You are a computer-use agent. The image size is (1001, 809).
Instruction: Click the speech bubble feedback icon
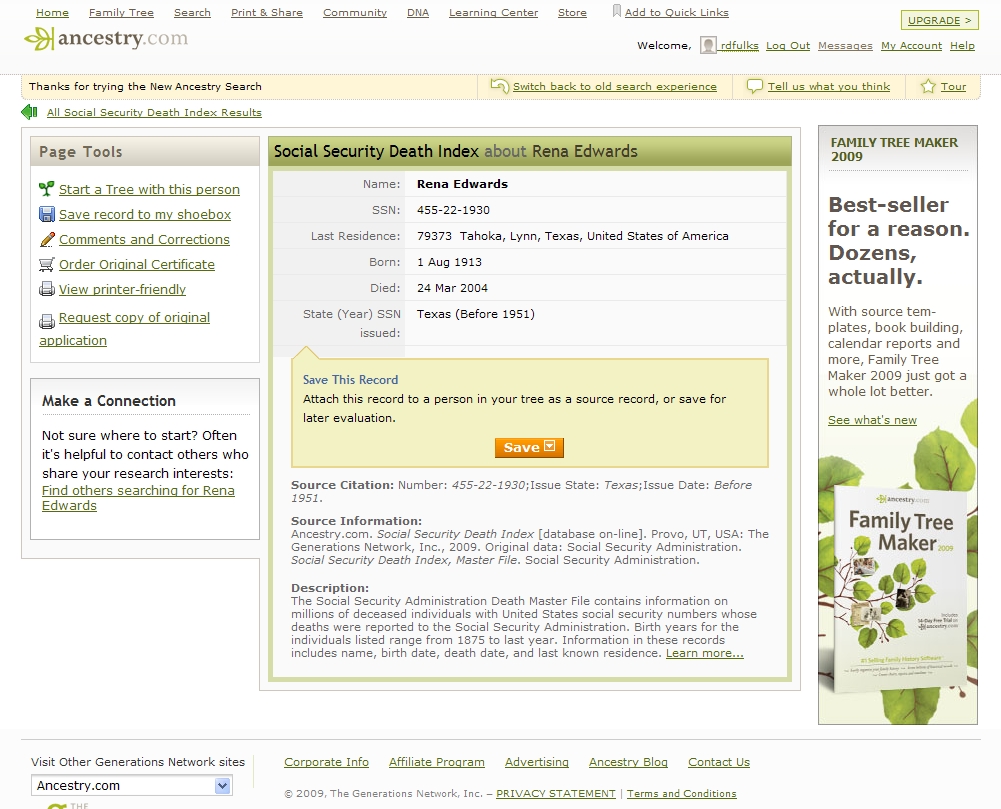point(755,87)
